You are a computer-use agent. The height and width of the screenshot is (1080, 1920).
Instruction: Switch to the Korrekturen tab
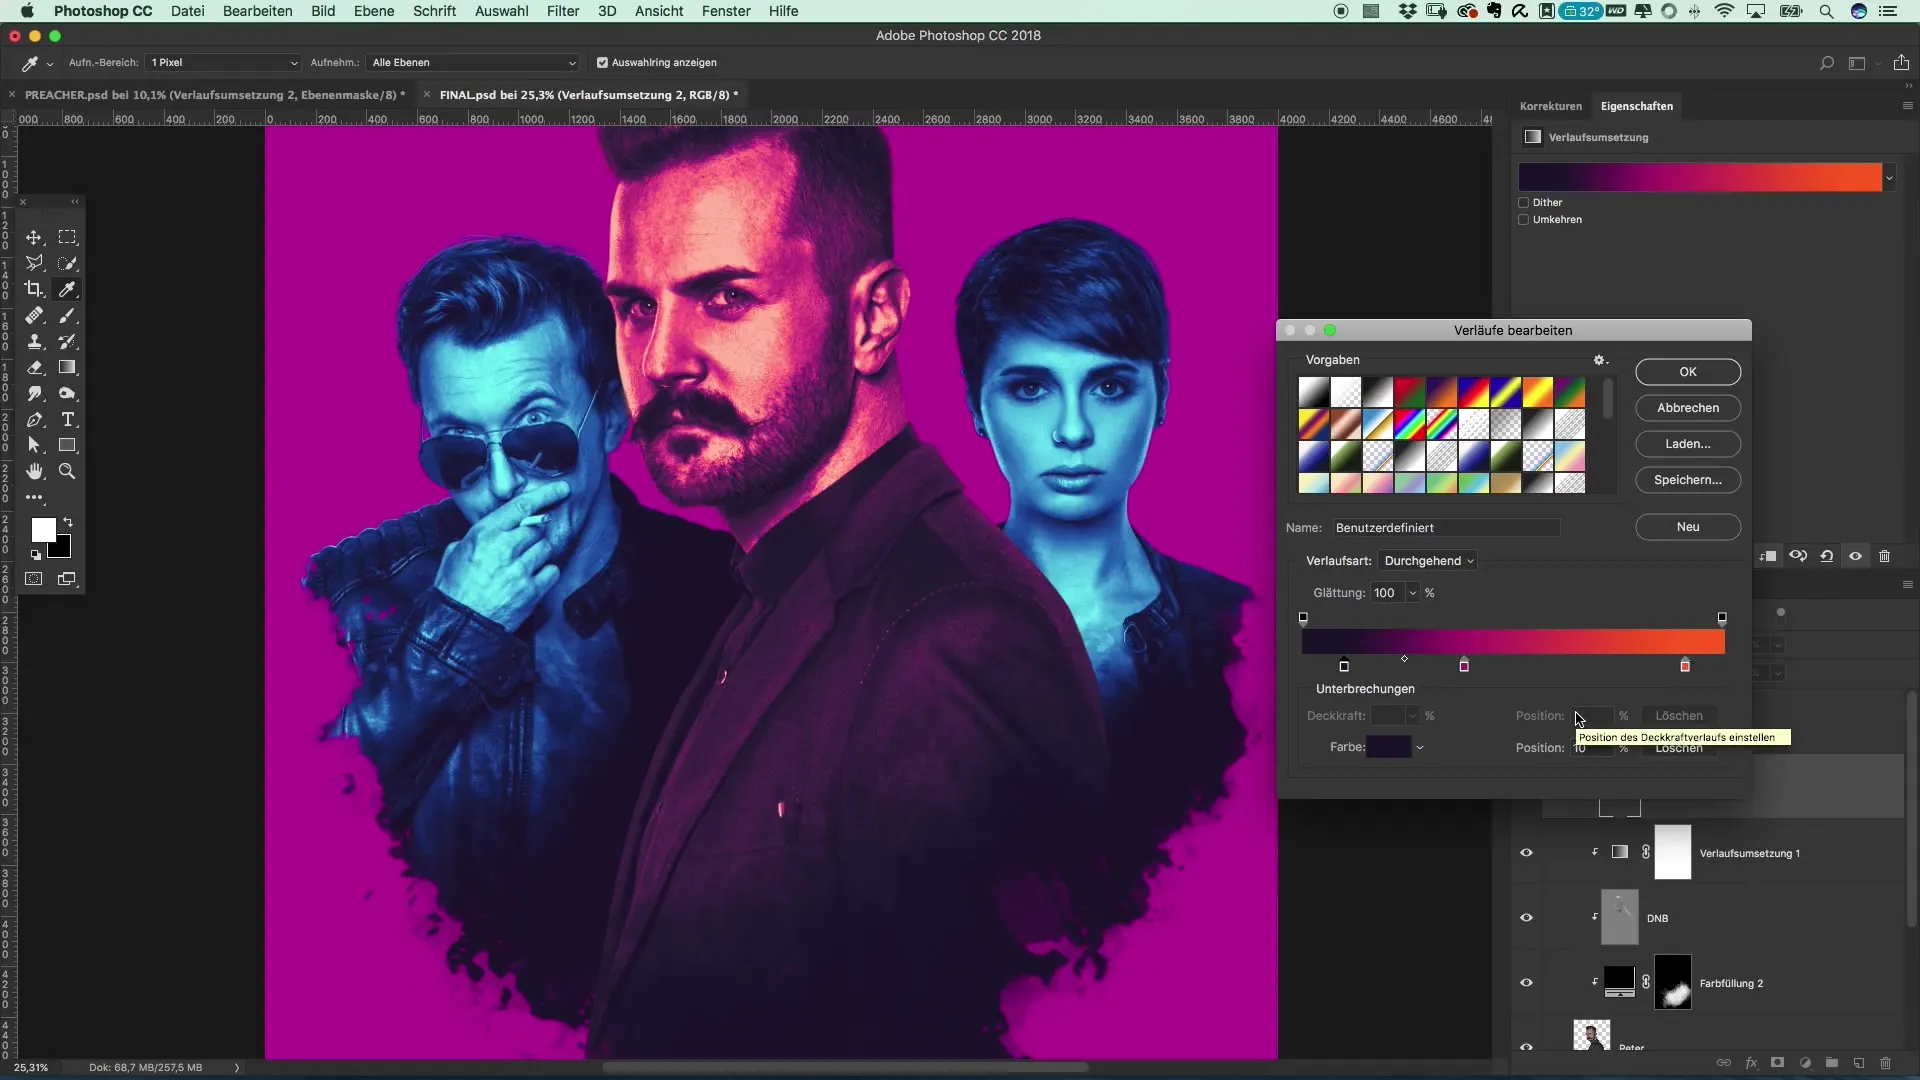pyautogui.click(x=1551, y=106)
